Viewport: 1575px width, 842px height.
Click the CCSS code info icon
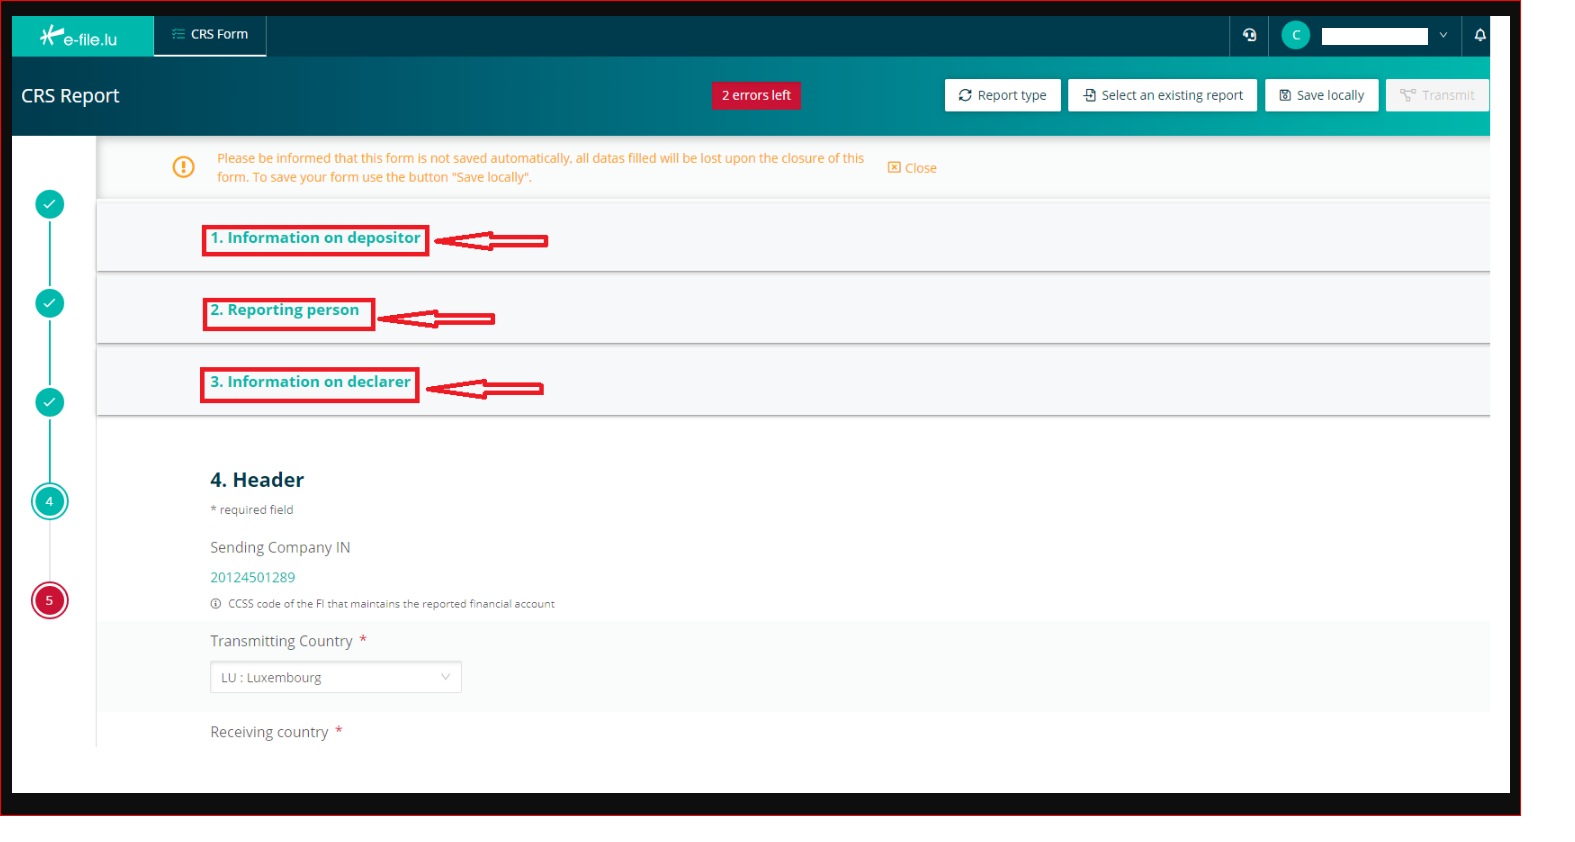click(x=215, y=604)
